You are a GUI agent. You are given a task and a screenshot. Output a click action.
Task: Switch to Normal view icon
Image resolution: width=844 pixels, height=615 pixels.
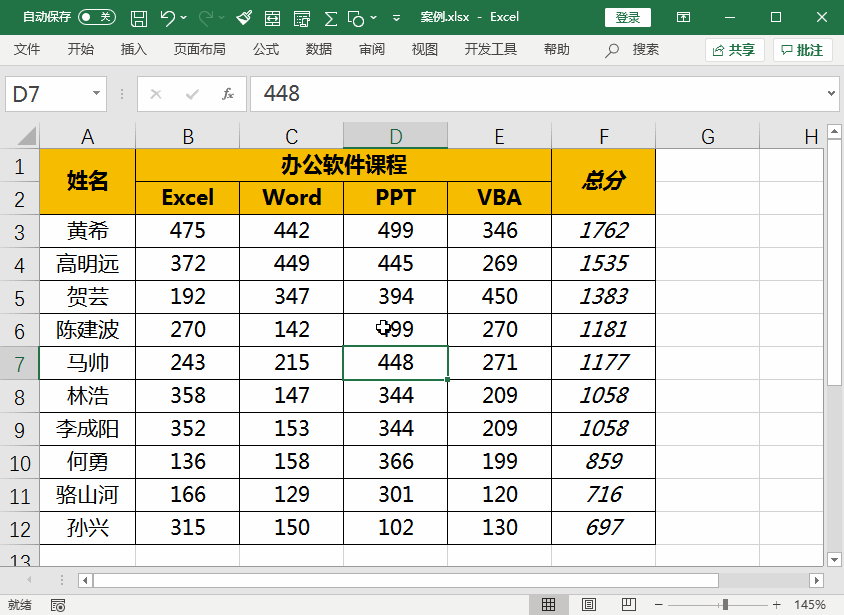click(548, 605)
